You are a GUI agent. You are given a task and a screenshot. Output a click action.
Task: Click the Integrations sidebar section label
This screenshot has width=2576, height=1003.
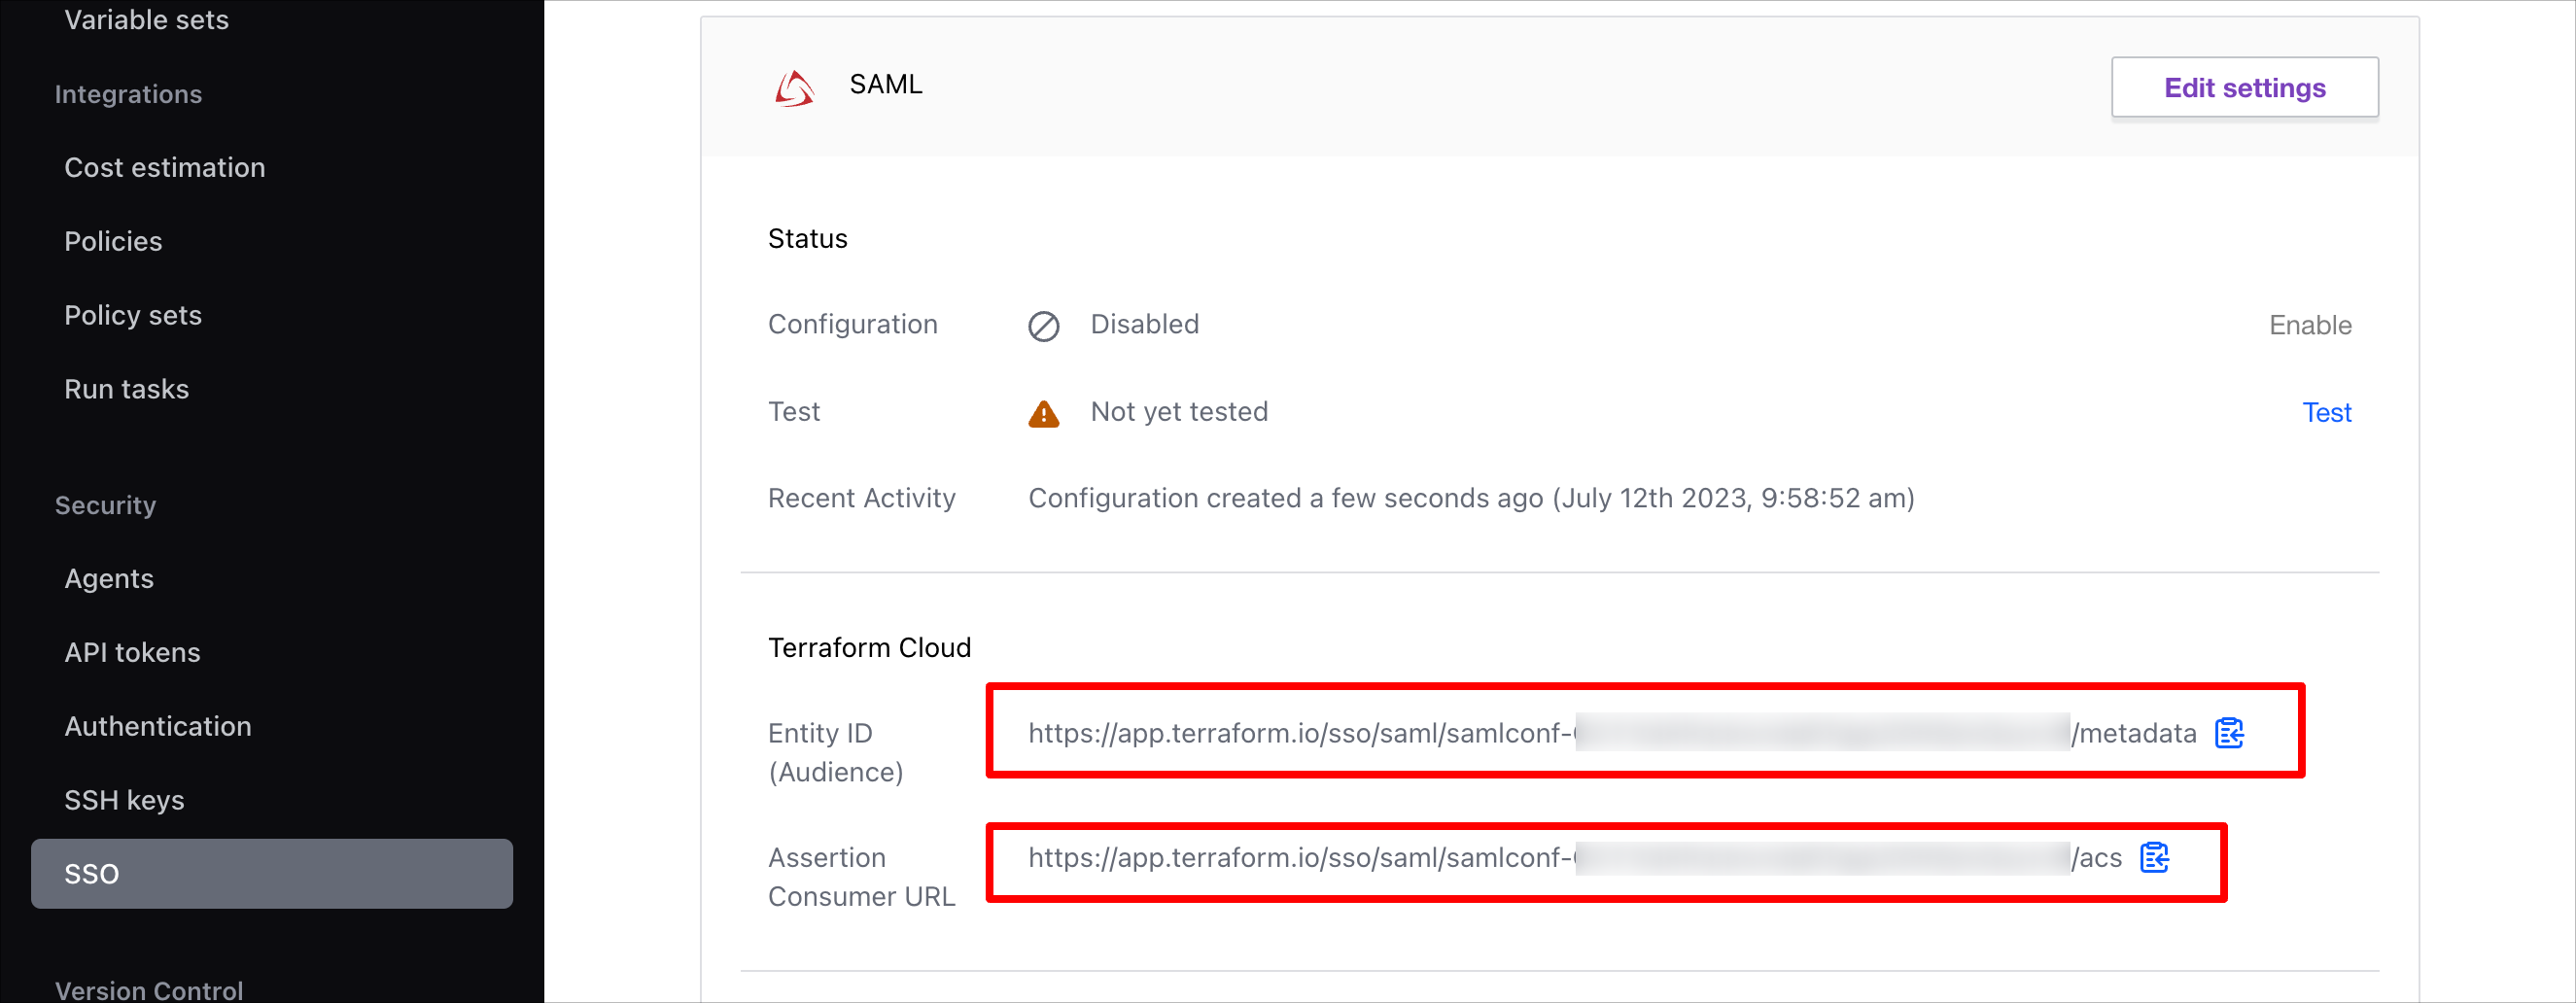coord(128,93)
